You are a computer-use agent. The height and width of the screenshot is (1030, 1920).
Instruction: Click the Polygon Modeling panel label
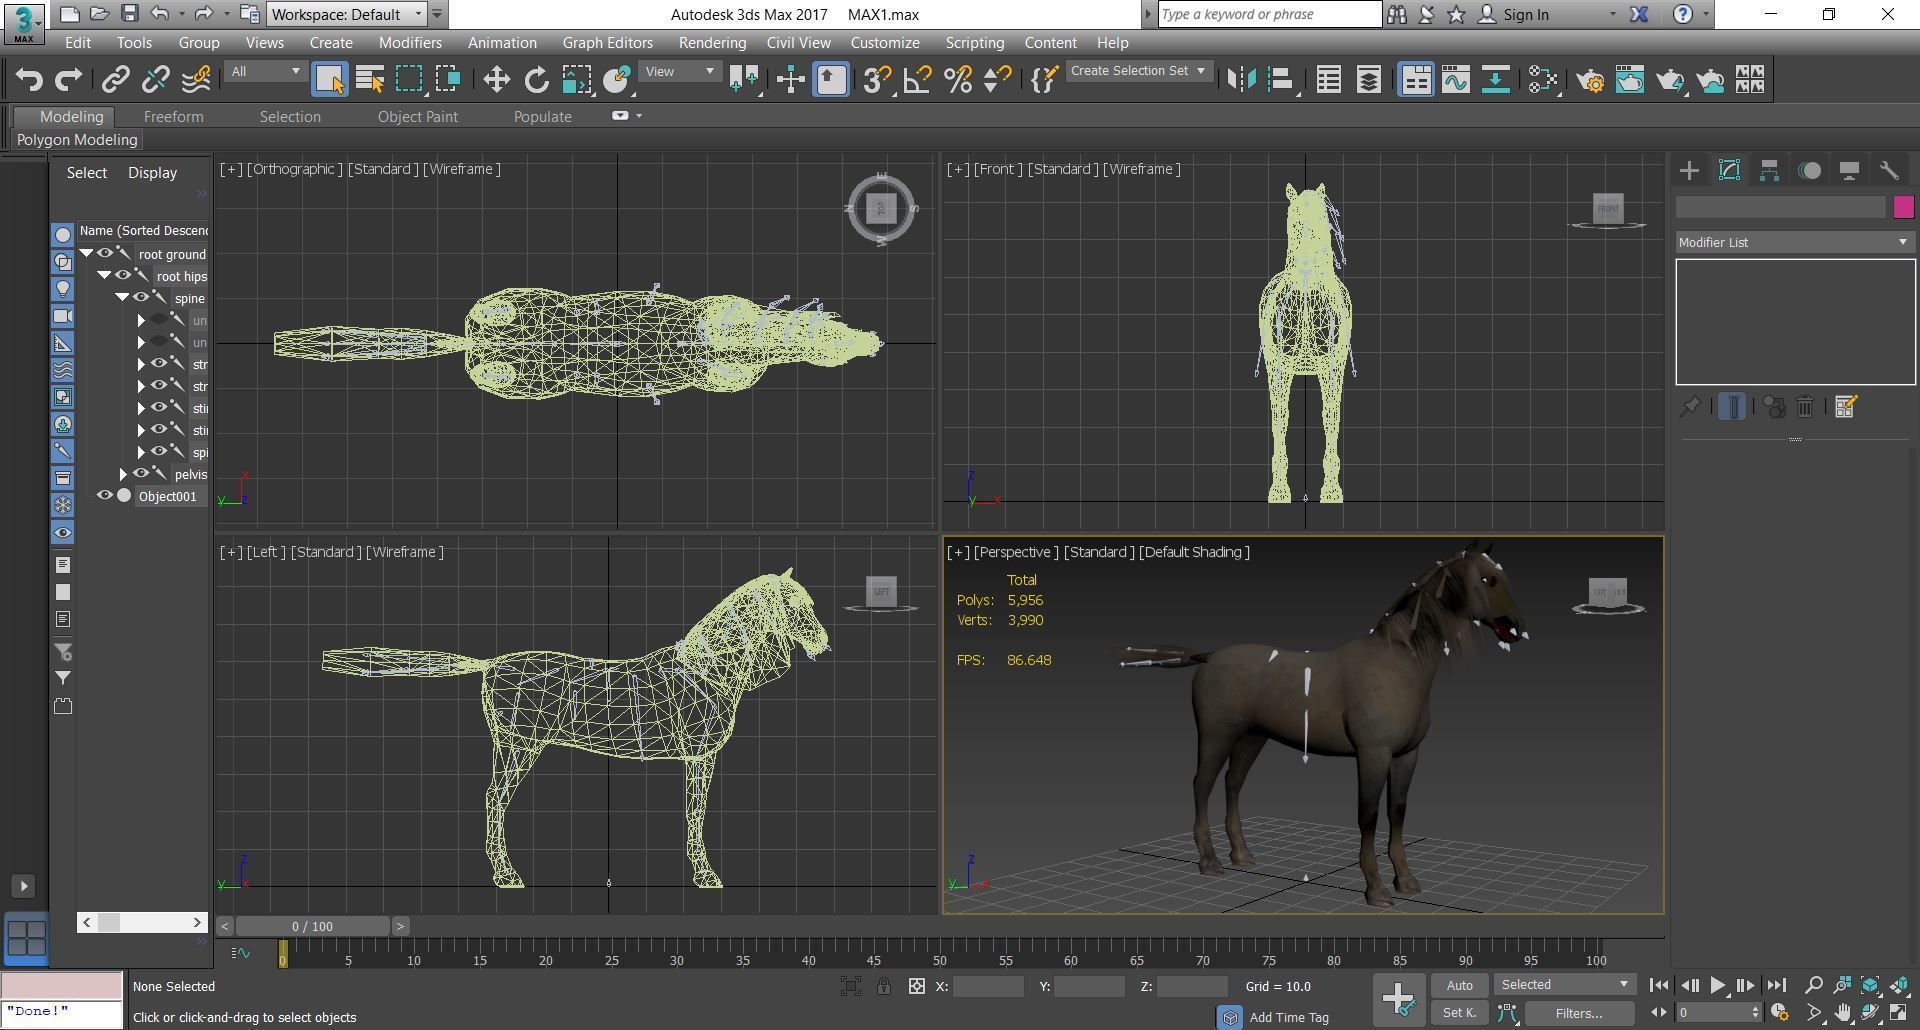[x=77, y=140]
